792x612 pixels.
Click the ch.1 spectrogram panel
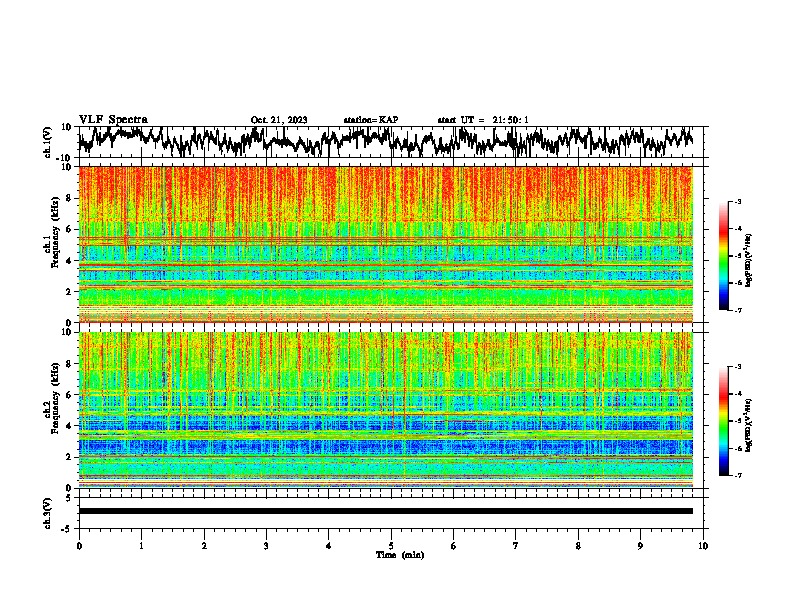pos(386,244)
